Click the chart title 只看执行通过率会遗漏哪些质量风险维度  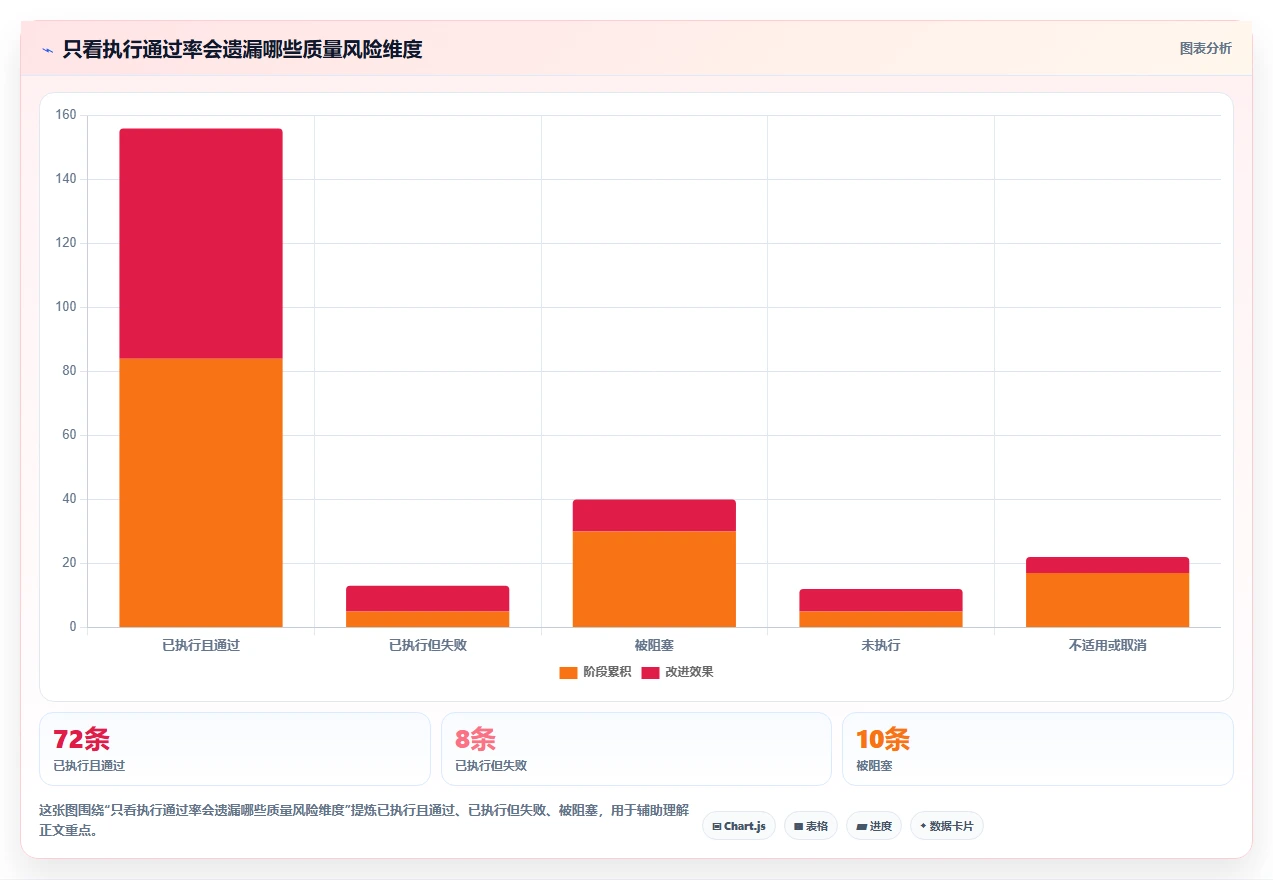click(242, 49)
